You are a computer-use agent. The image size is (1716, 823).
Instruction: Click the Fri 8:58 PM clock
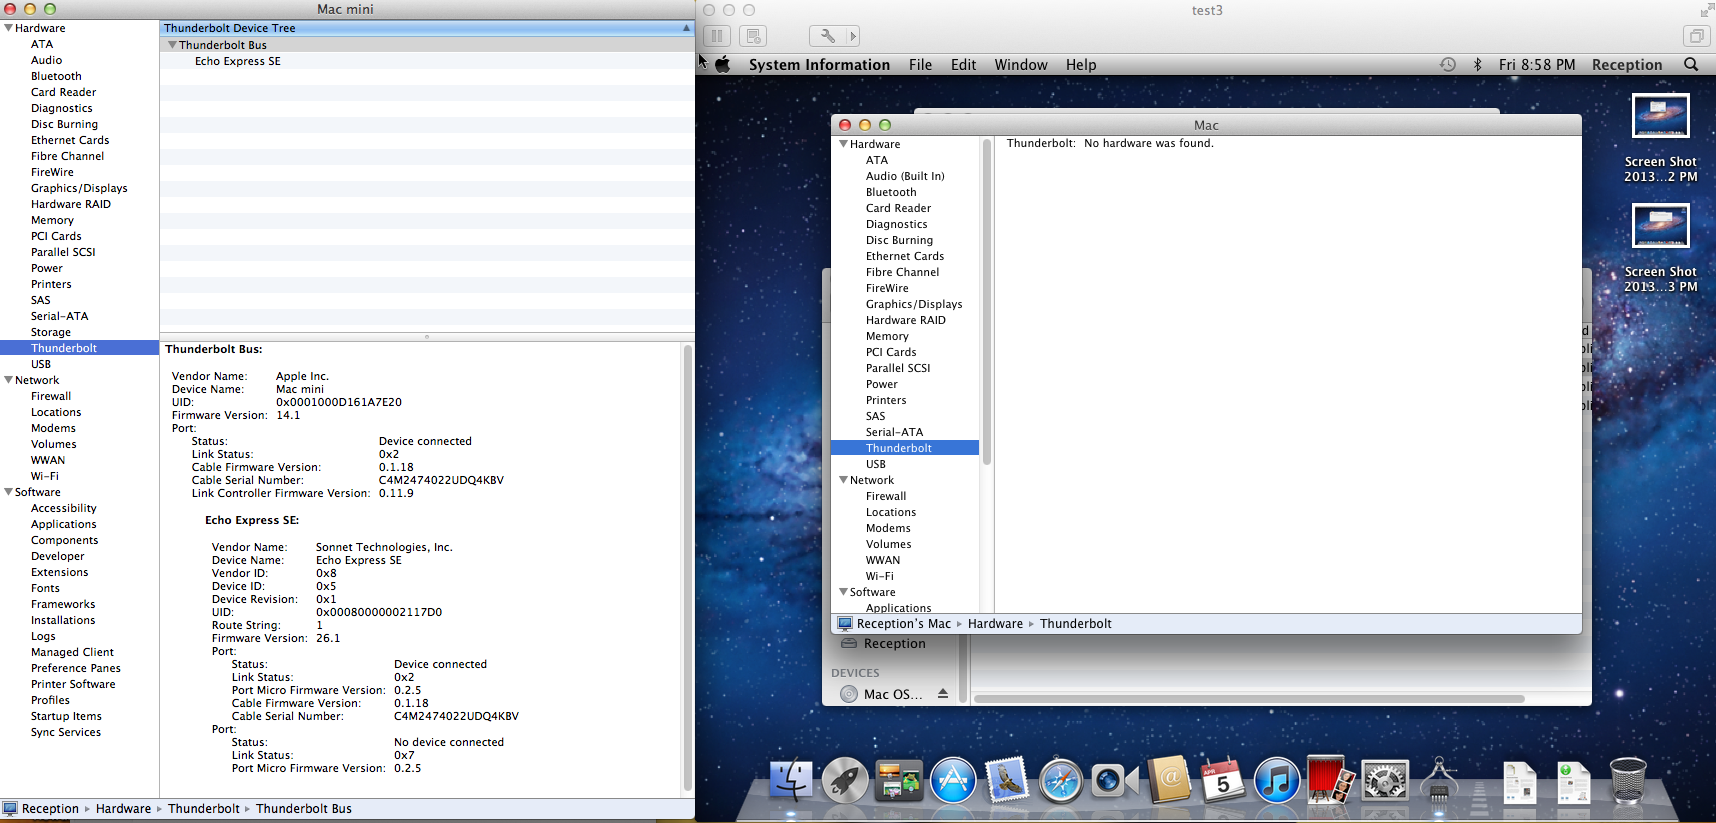click(1537, 64)
